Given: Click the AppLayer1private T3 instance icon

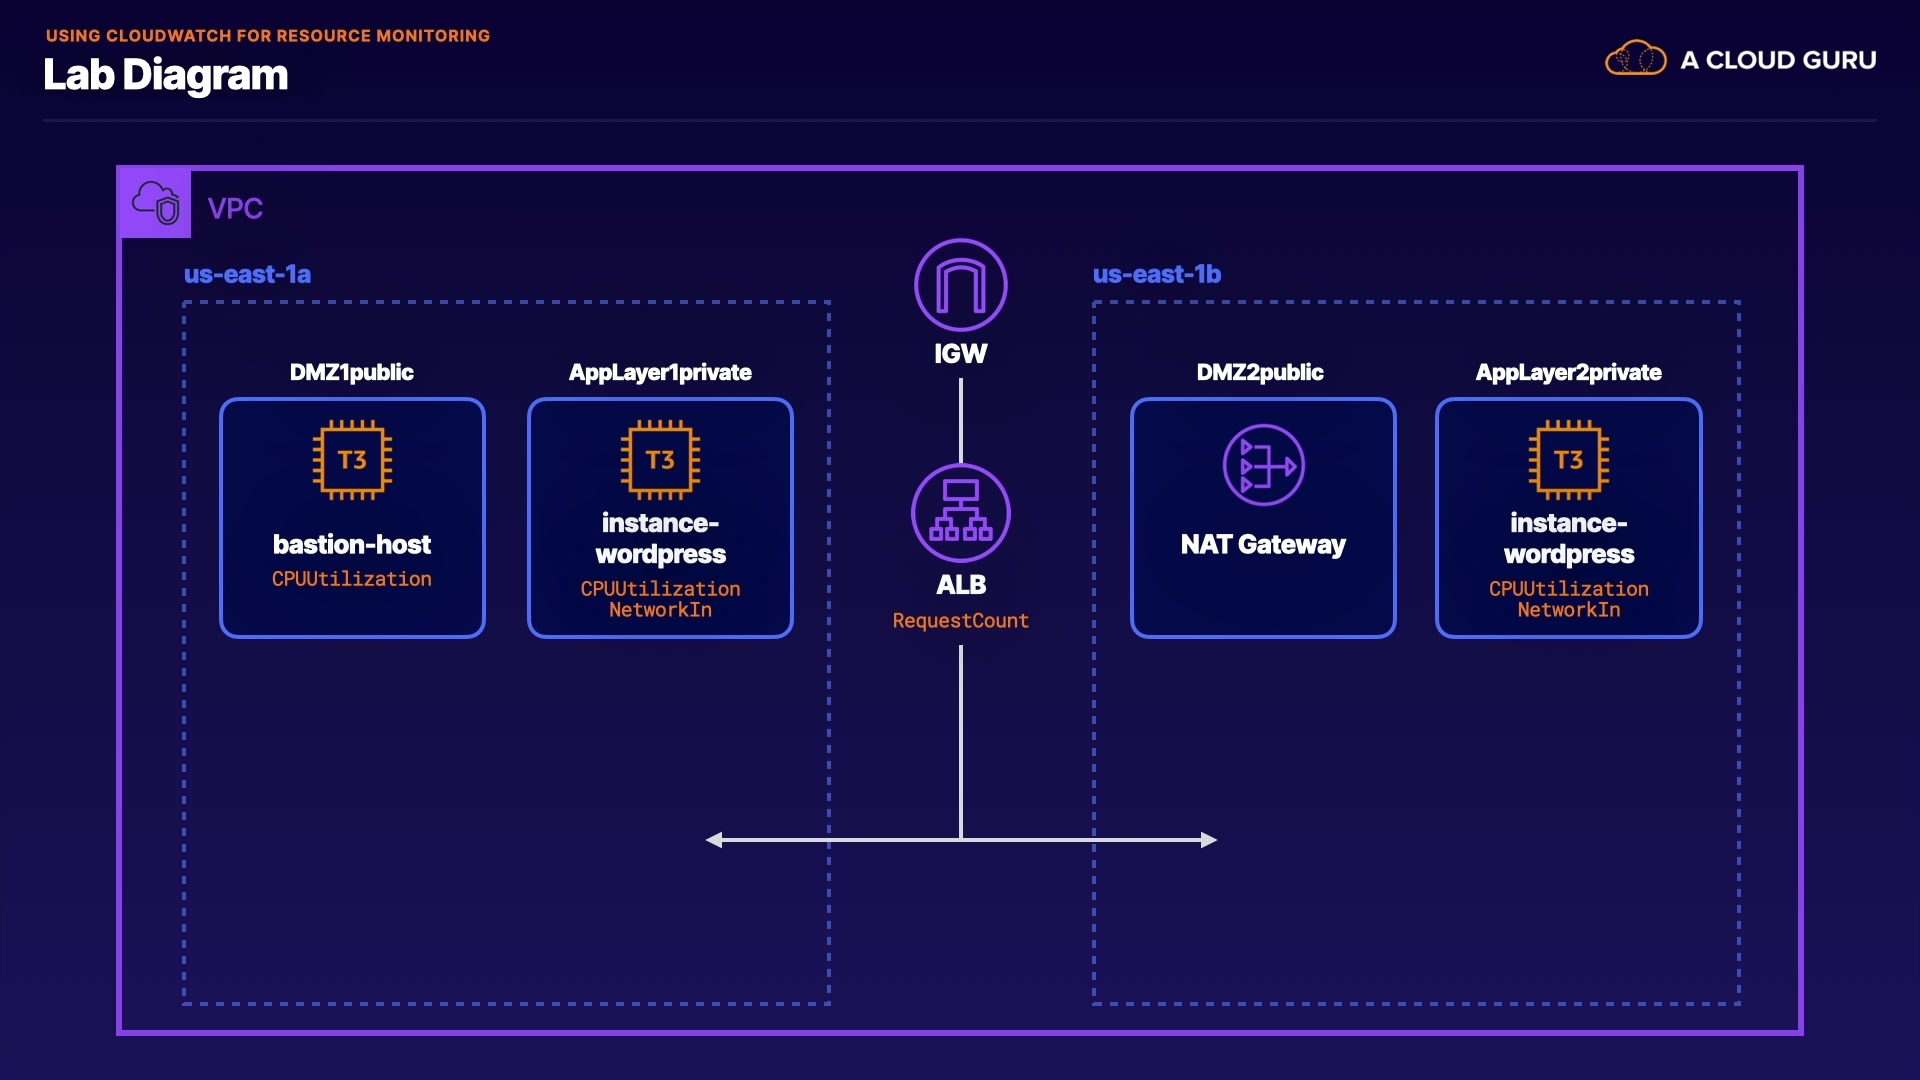Looking at the screenshot, I should tap(660, 460).
